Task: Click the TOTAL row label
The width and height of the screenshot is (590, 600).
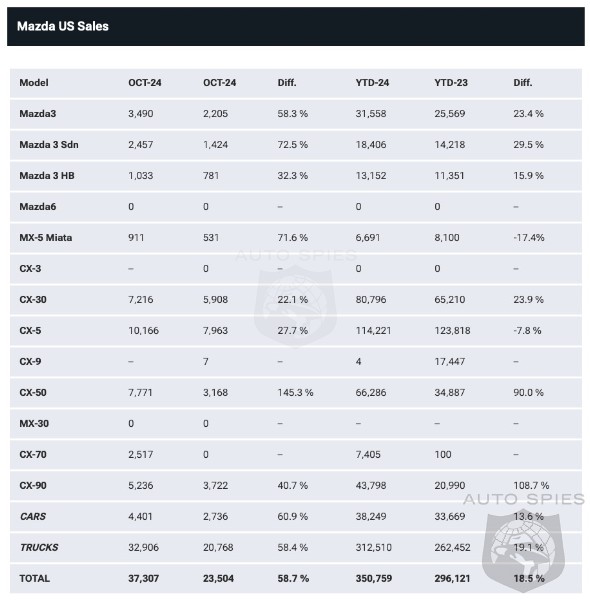Action: tap(34, 579)
